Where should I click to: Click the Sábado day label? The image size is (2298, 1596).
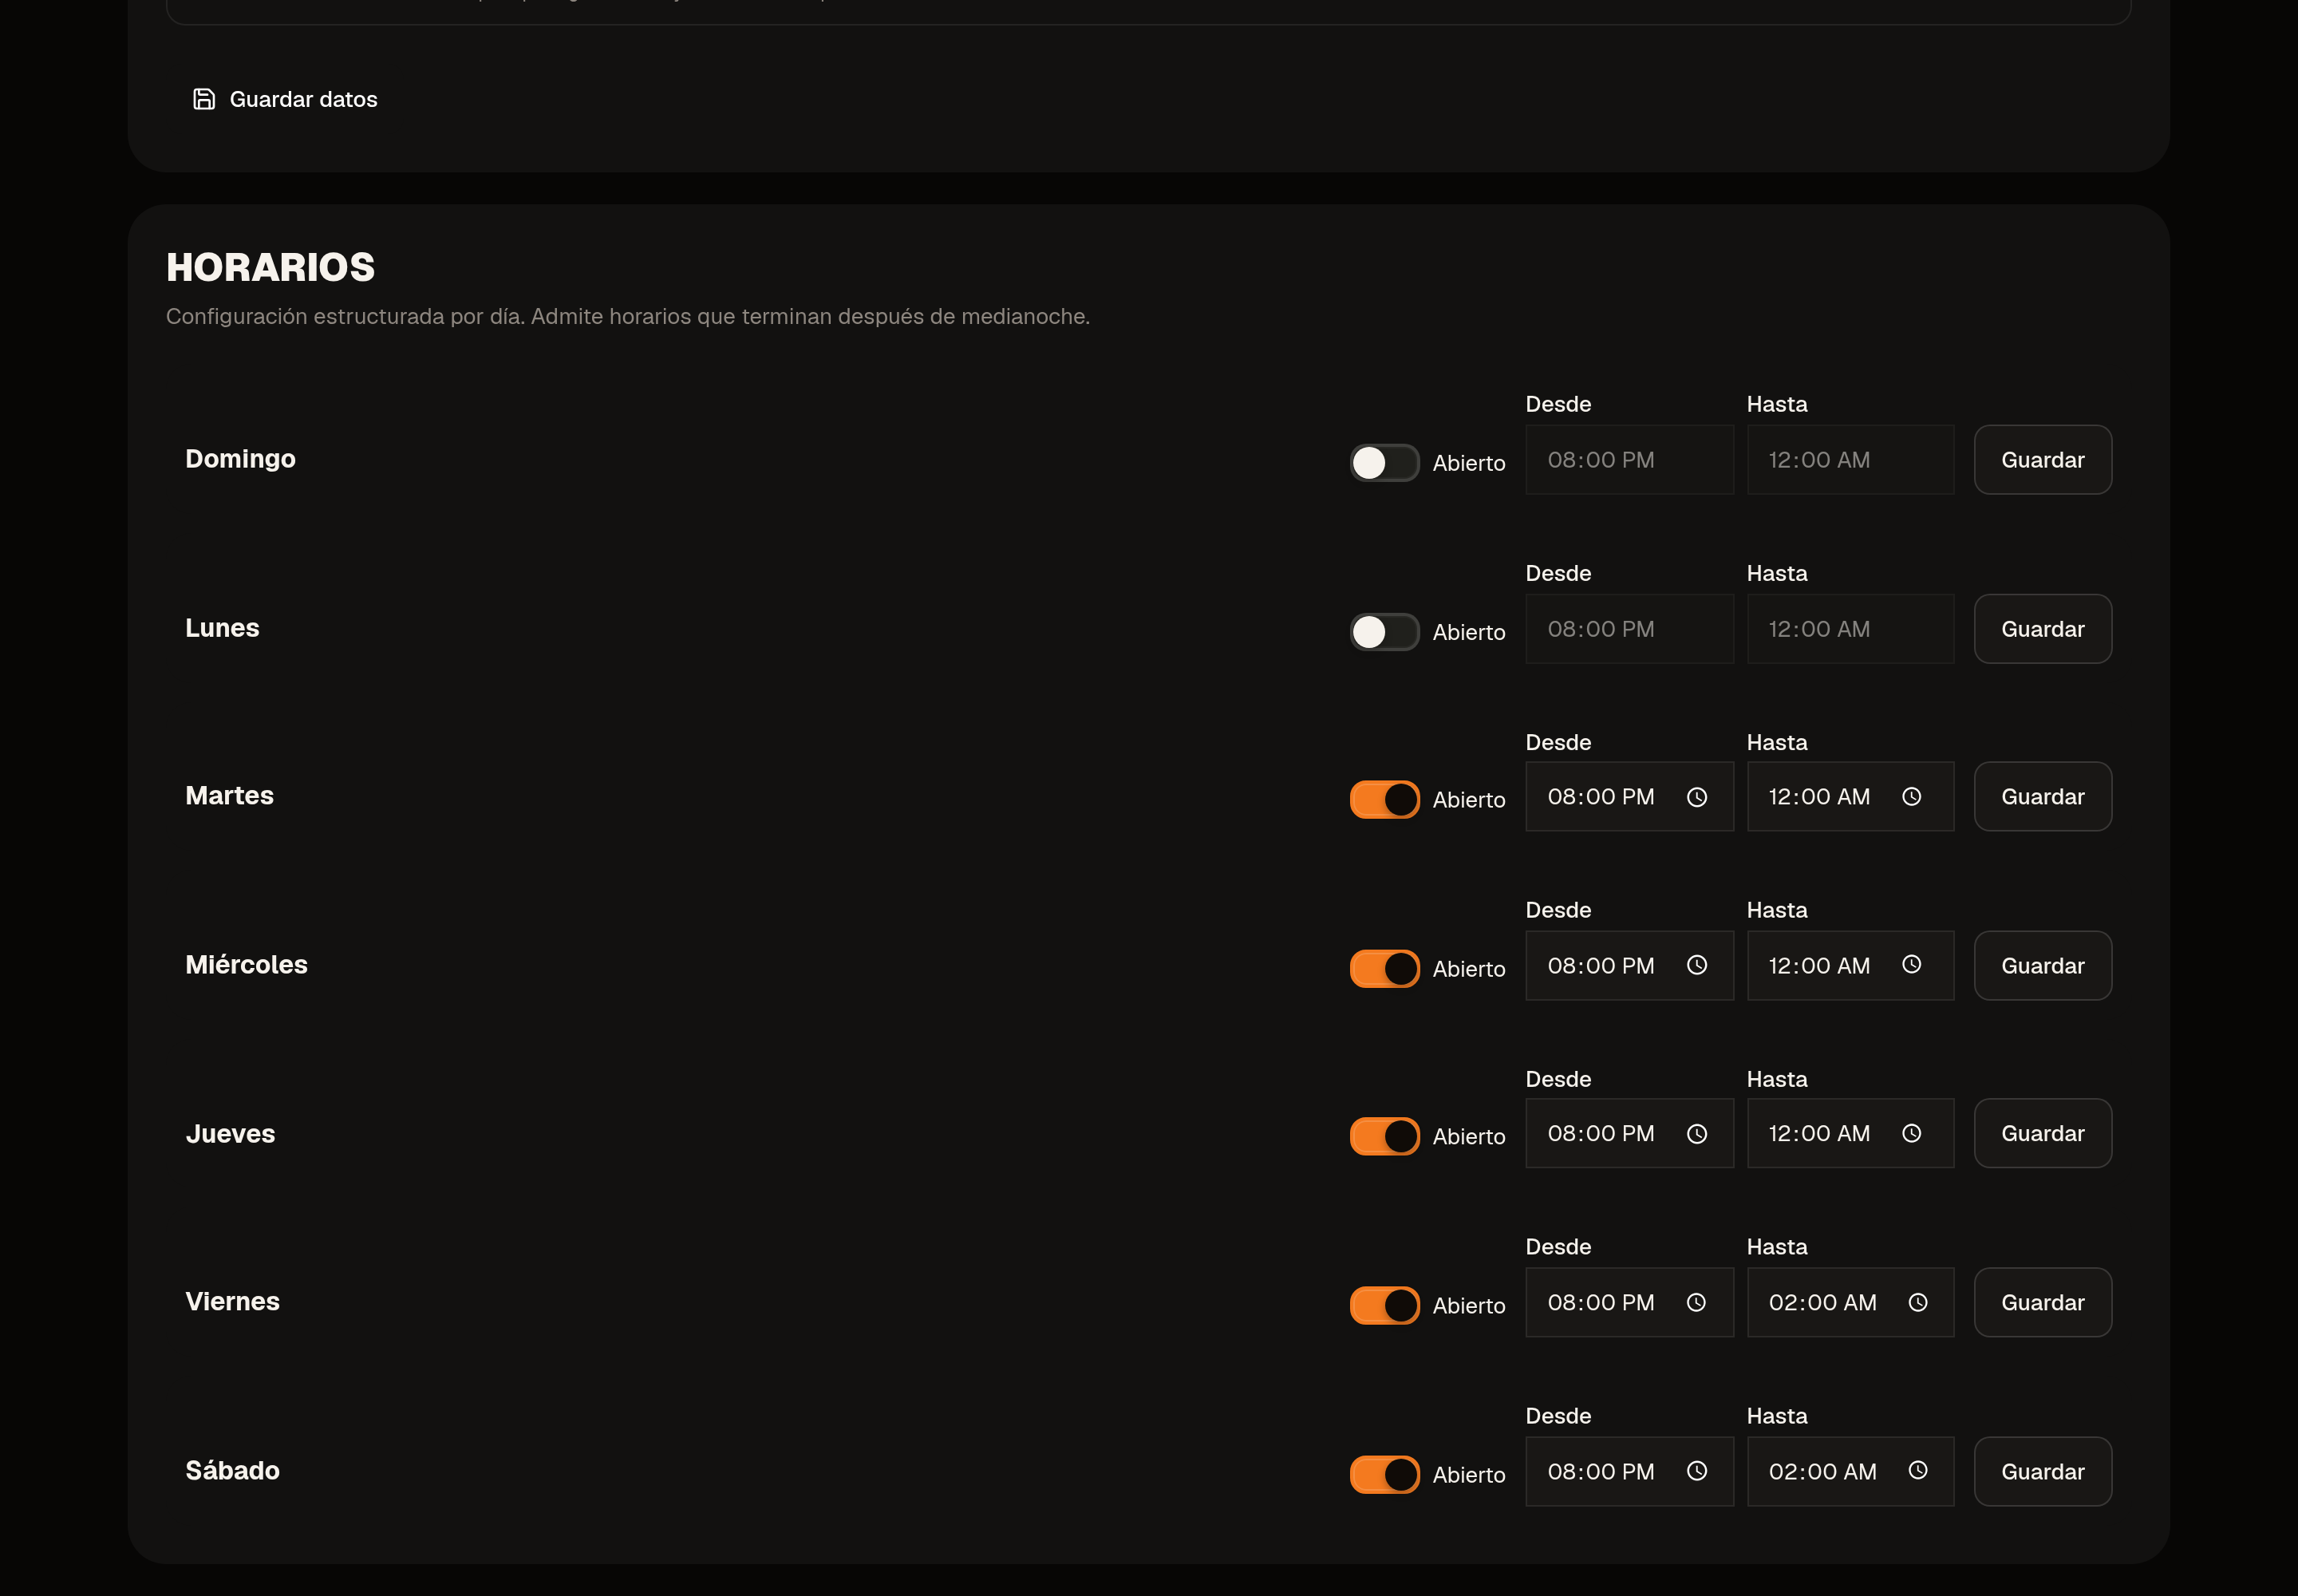(232, 1470)
